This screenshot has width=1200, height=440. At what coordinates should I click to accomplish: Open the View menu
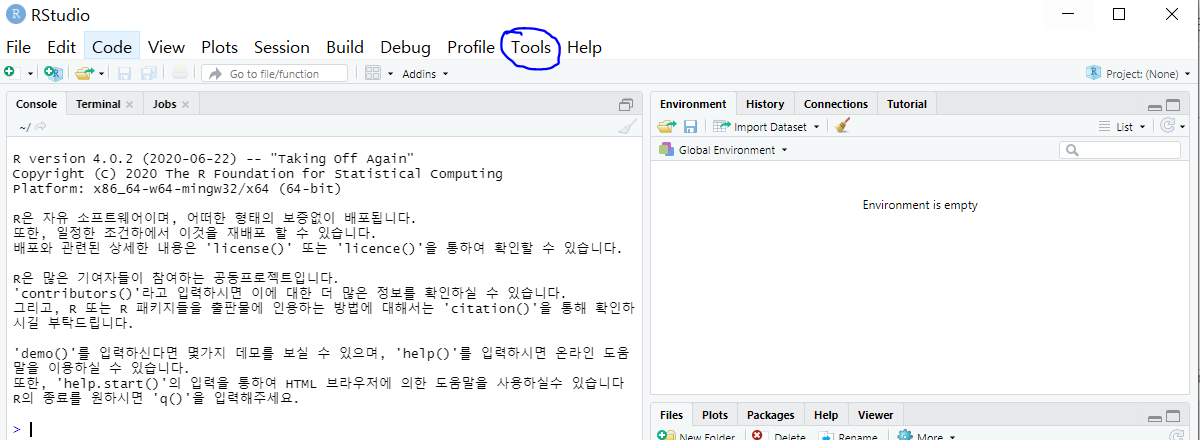pyautogui.click(x=167, y=47)
